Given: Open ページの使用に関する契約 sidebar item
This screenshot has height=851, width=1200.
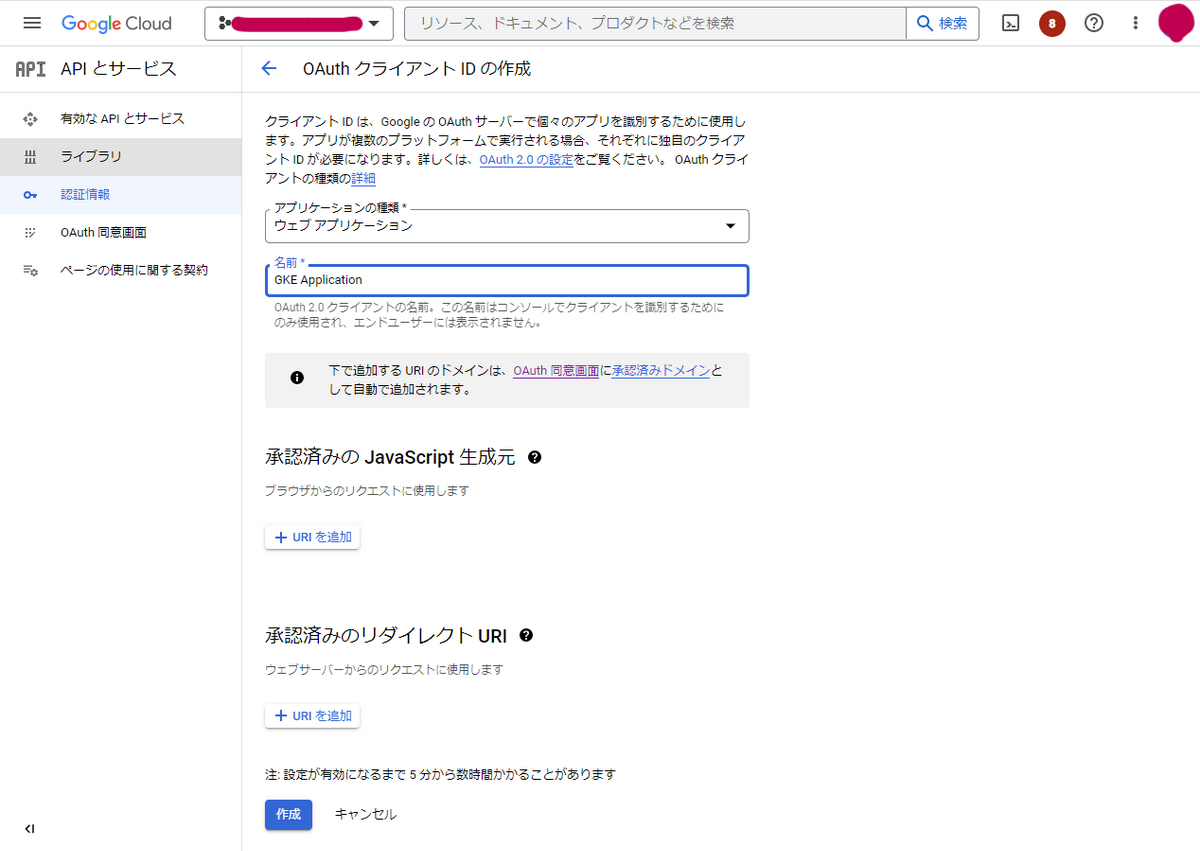Looking at the screenshot, I should (121, 271).
